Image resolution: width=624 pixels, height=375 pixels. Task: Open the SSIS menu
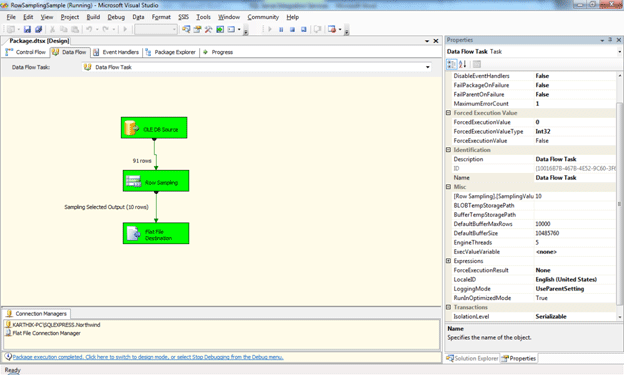click(x=183, y=17)
